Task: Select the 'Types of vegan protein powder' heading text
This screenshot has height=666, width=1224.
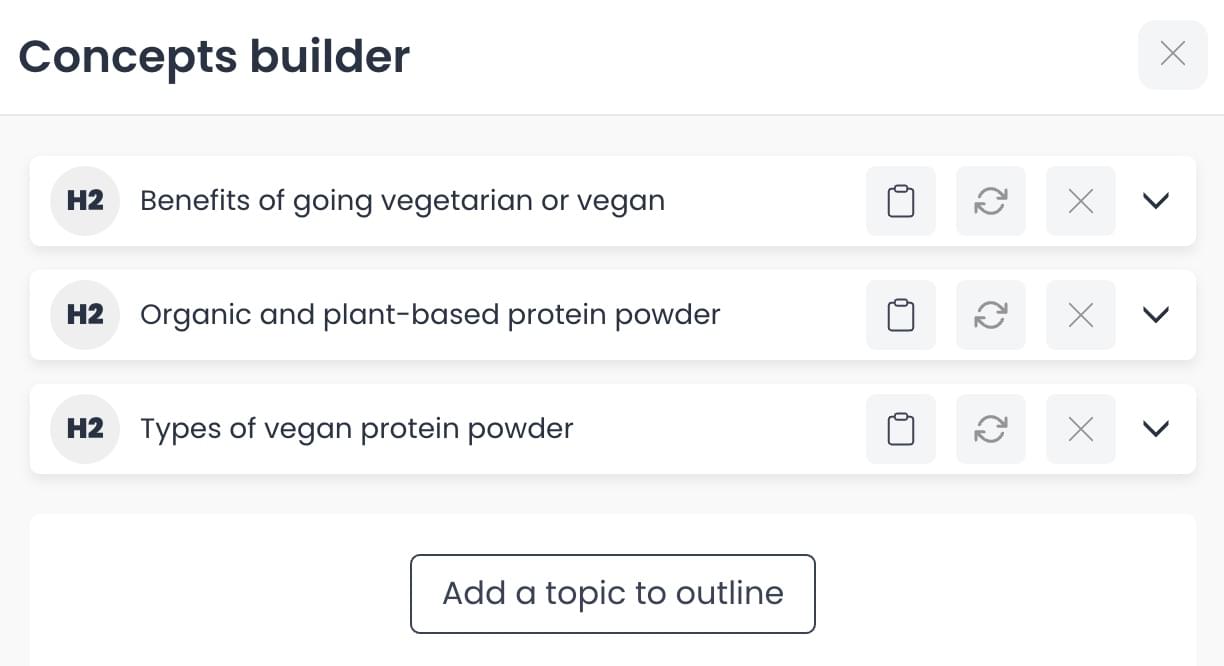Action: coord(357,429)
